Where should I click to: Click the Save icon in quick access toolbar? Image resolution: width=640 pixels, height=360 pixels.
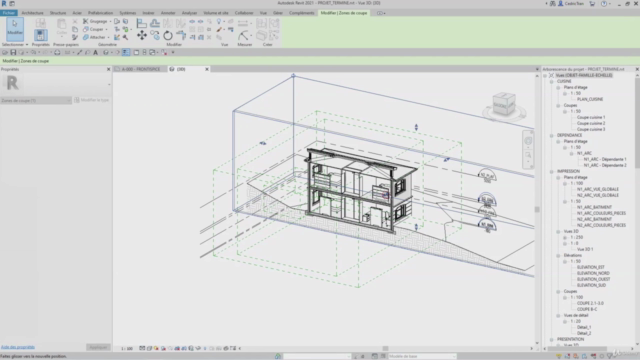[13, 52]
